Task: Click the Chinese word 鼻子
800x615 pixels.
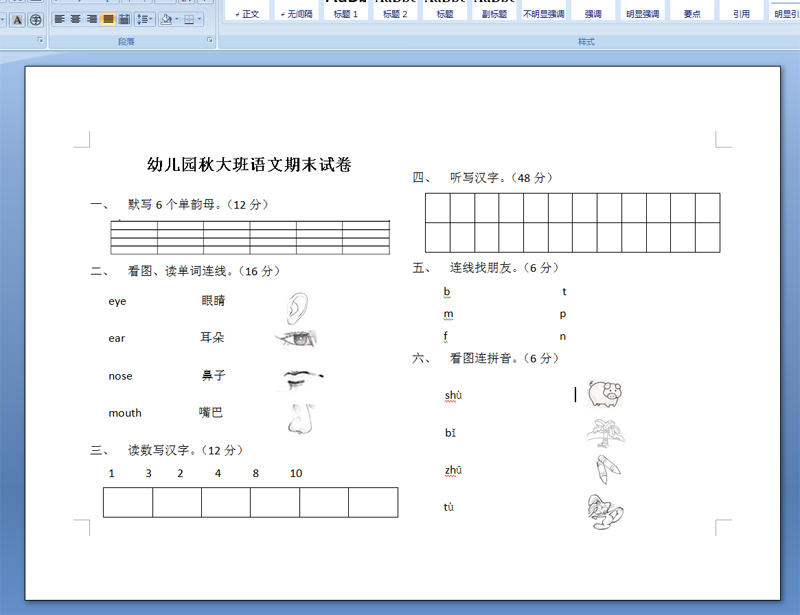Action: coord(213,376)
